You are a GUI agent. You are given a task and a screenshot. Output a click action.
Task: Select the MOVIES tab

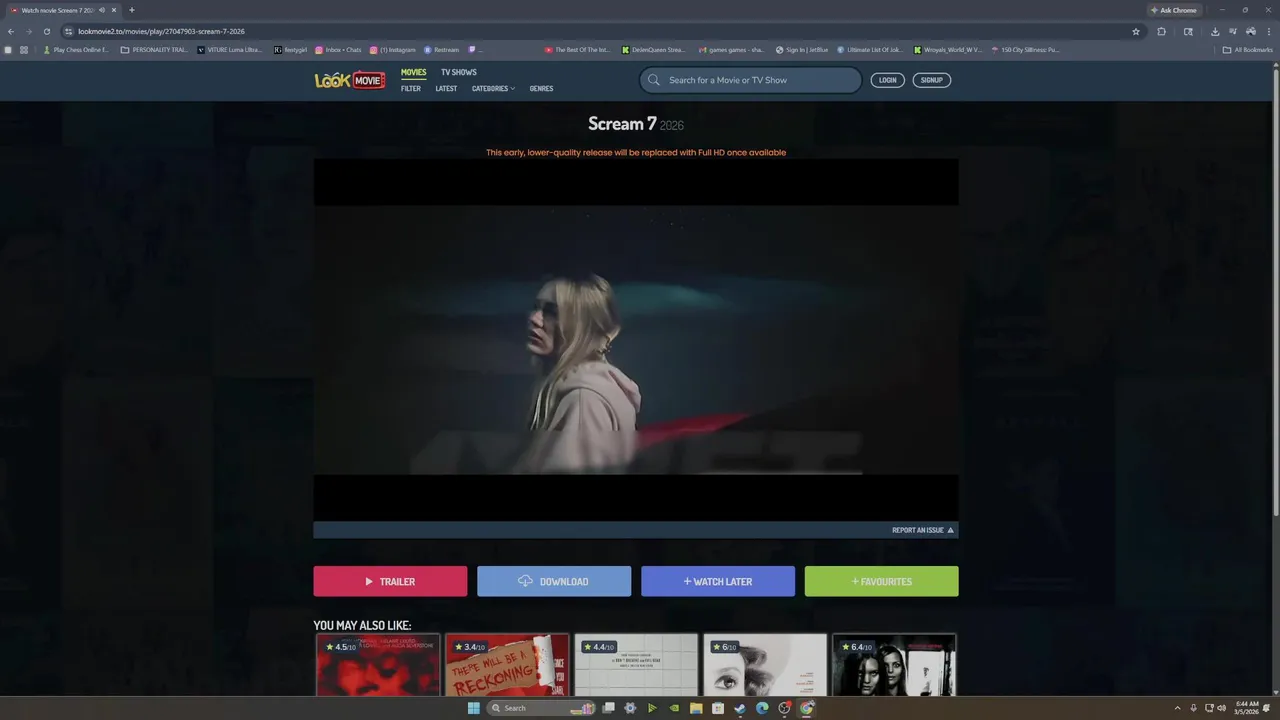pyautogui.click(x=413, y=72)
